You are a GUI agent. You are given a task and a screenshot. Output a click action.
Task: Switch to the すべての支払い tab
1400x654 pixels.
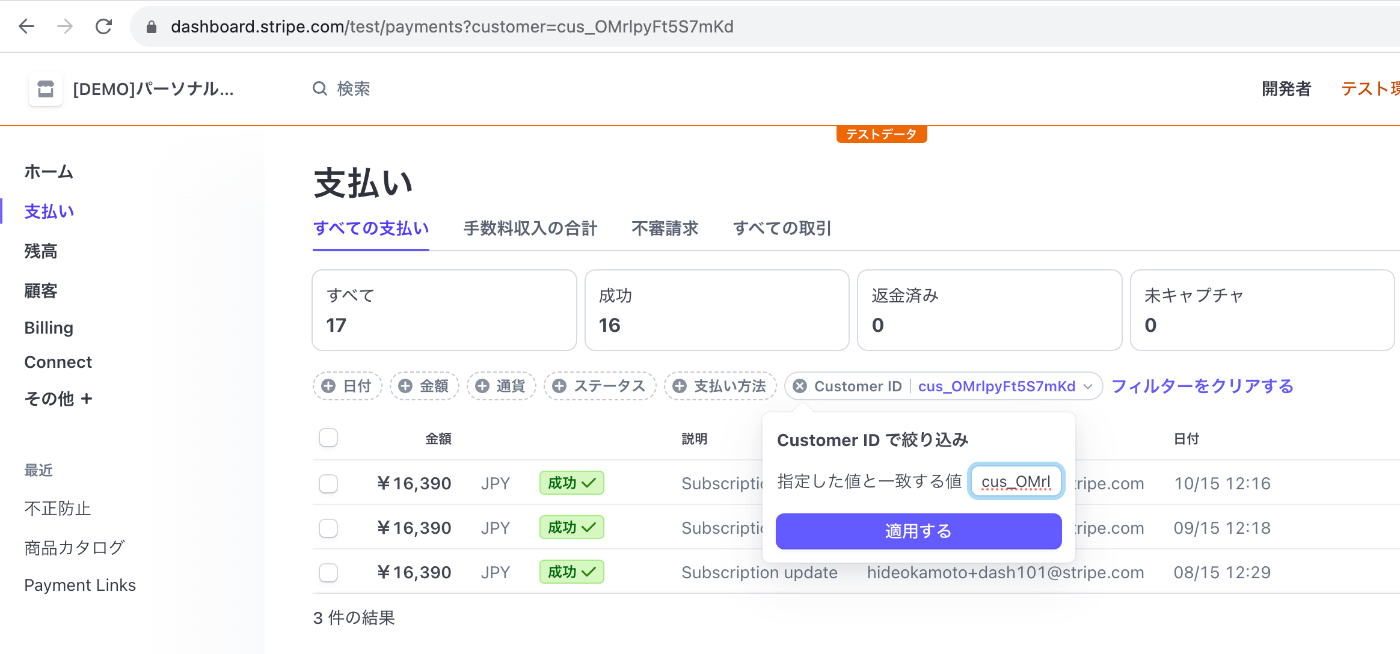click(371, 229)
